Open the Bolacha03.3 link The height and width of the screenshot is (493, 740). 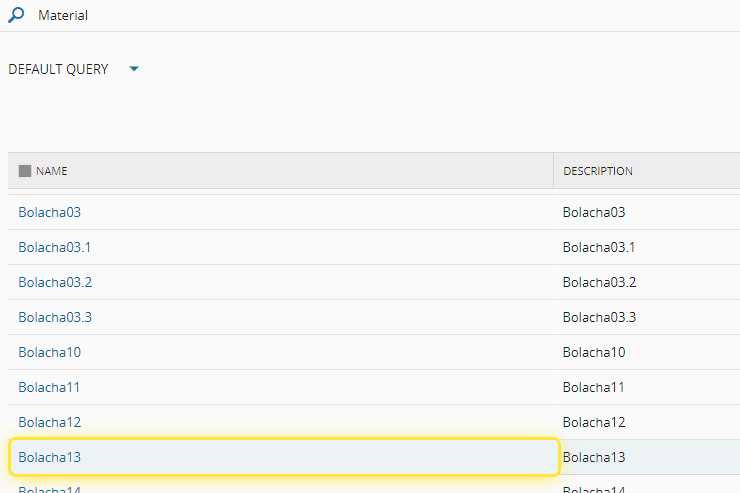click(55, 317)
